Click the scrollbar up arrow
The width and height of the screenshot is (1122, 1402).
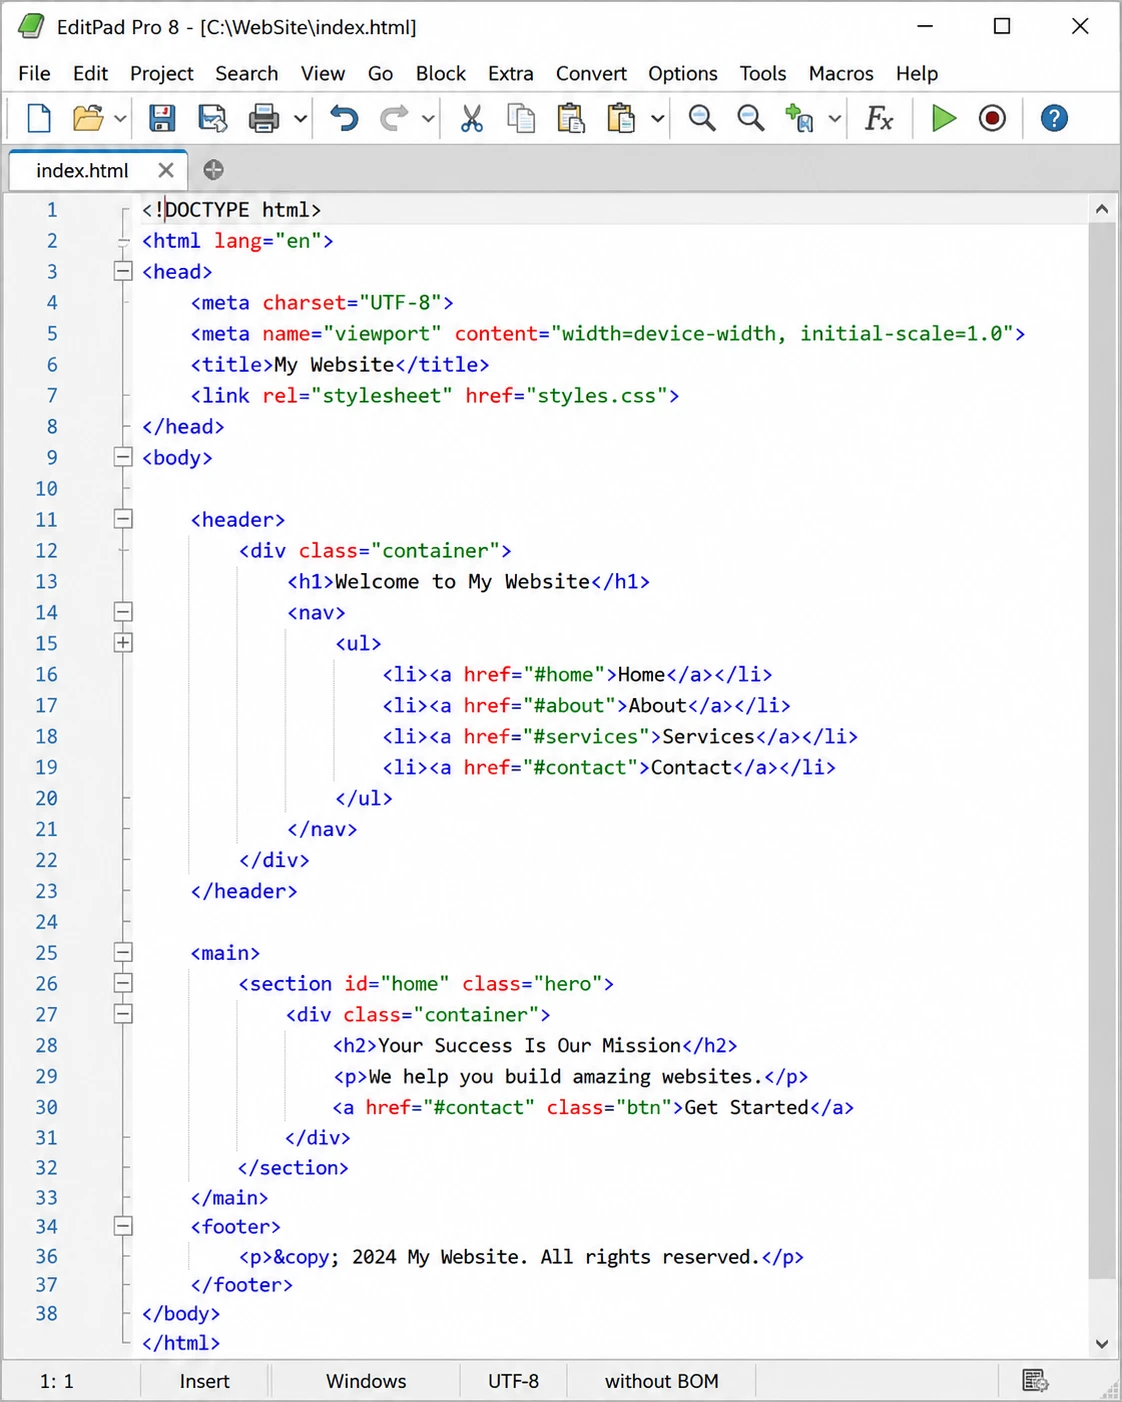tap(1101, 209)
